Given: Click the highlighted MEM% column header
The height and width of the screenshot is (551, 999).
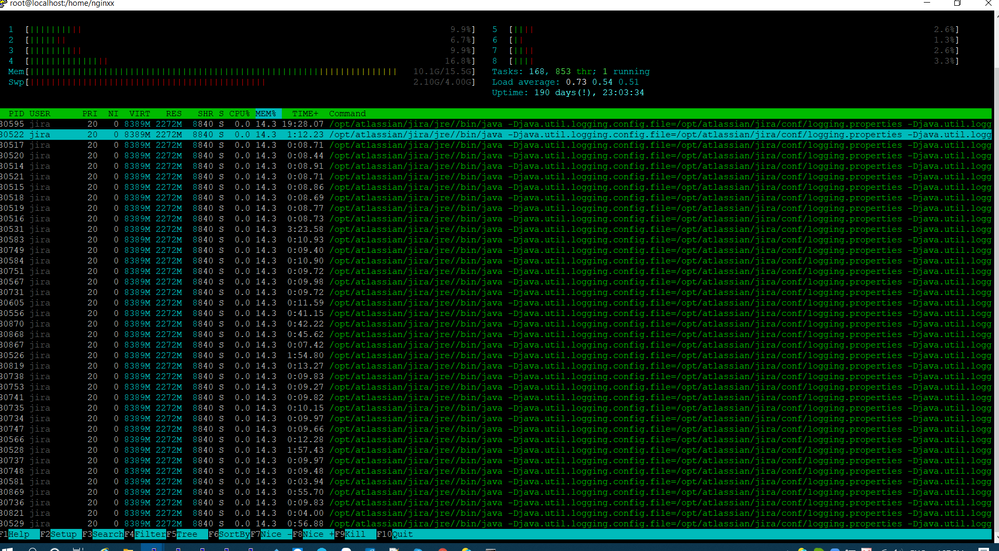Looking at the screenshot, I should click(268, 113).
